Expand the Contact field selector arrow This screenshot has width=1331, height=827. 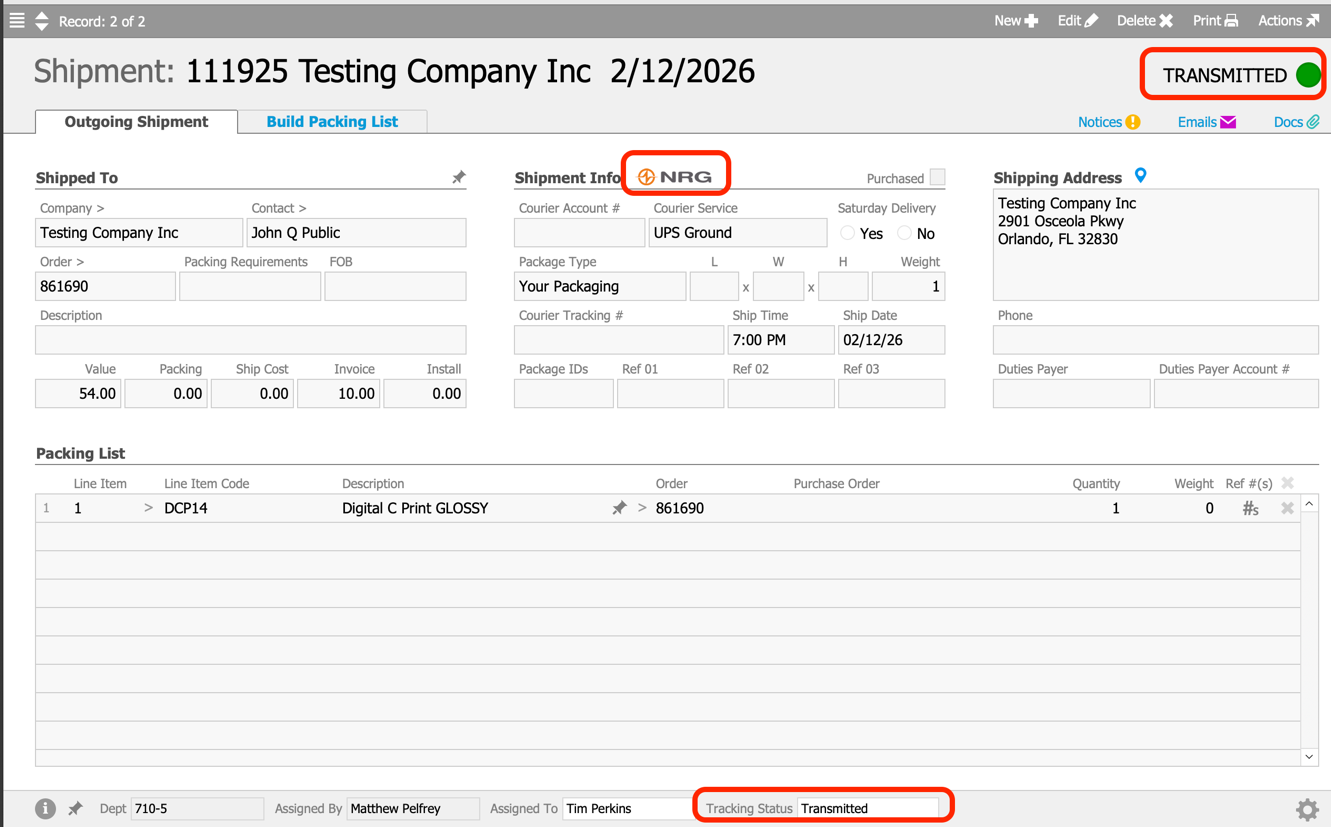[302, 208]
